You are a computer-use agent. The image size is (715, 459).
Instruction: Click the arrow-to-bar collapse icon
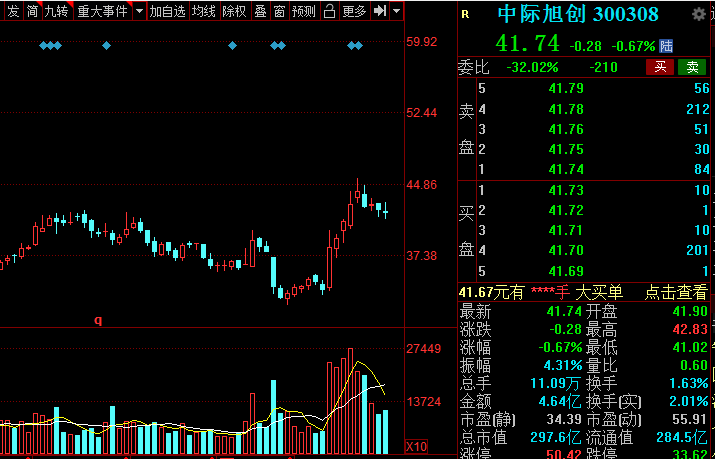coord(380,12)
